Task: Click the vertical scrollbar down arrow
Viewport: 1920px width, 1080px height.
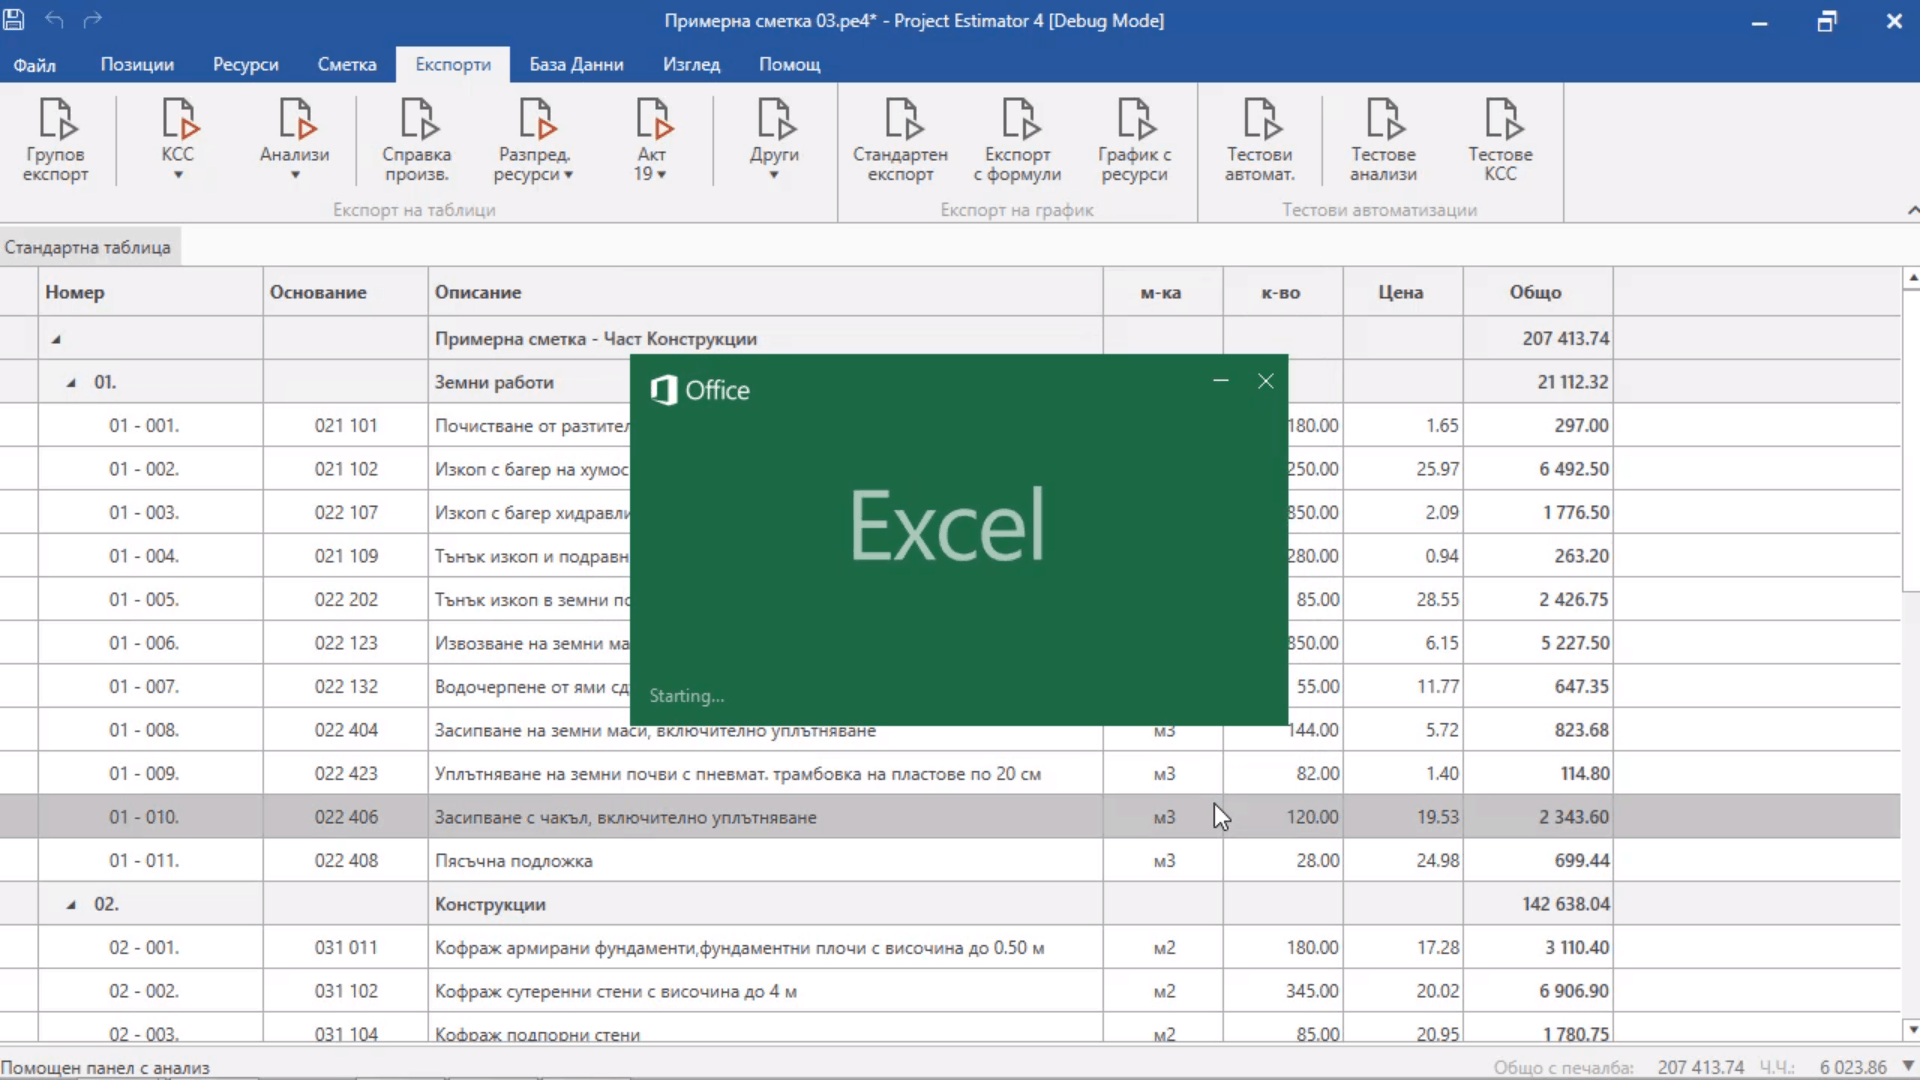Action: (1911, 1029)
